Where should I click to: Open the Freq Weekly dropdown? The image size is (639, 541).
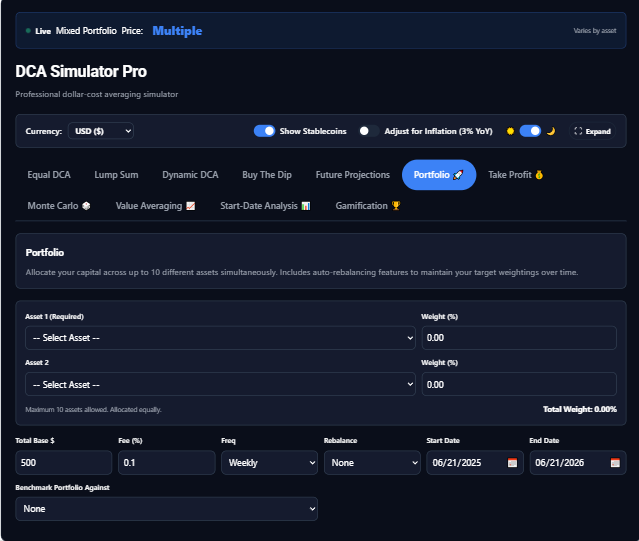[x=269, y=463]
